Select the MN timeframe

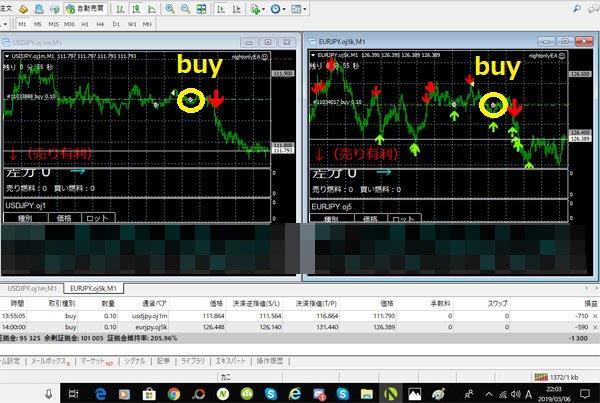tap(147, 24)
